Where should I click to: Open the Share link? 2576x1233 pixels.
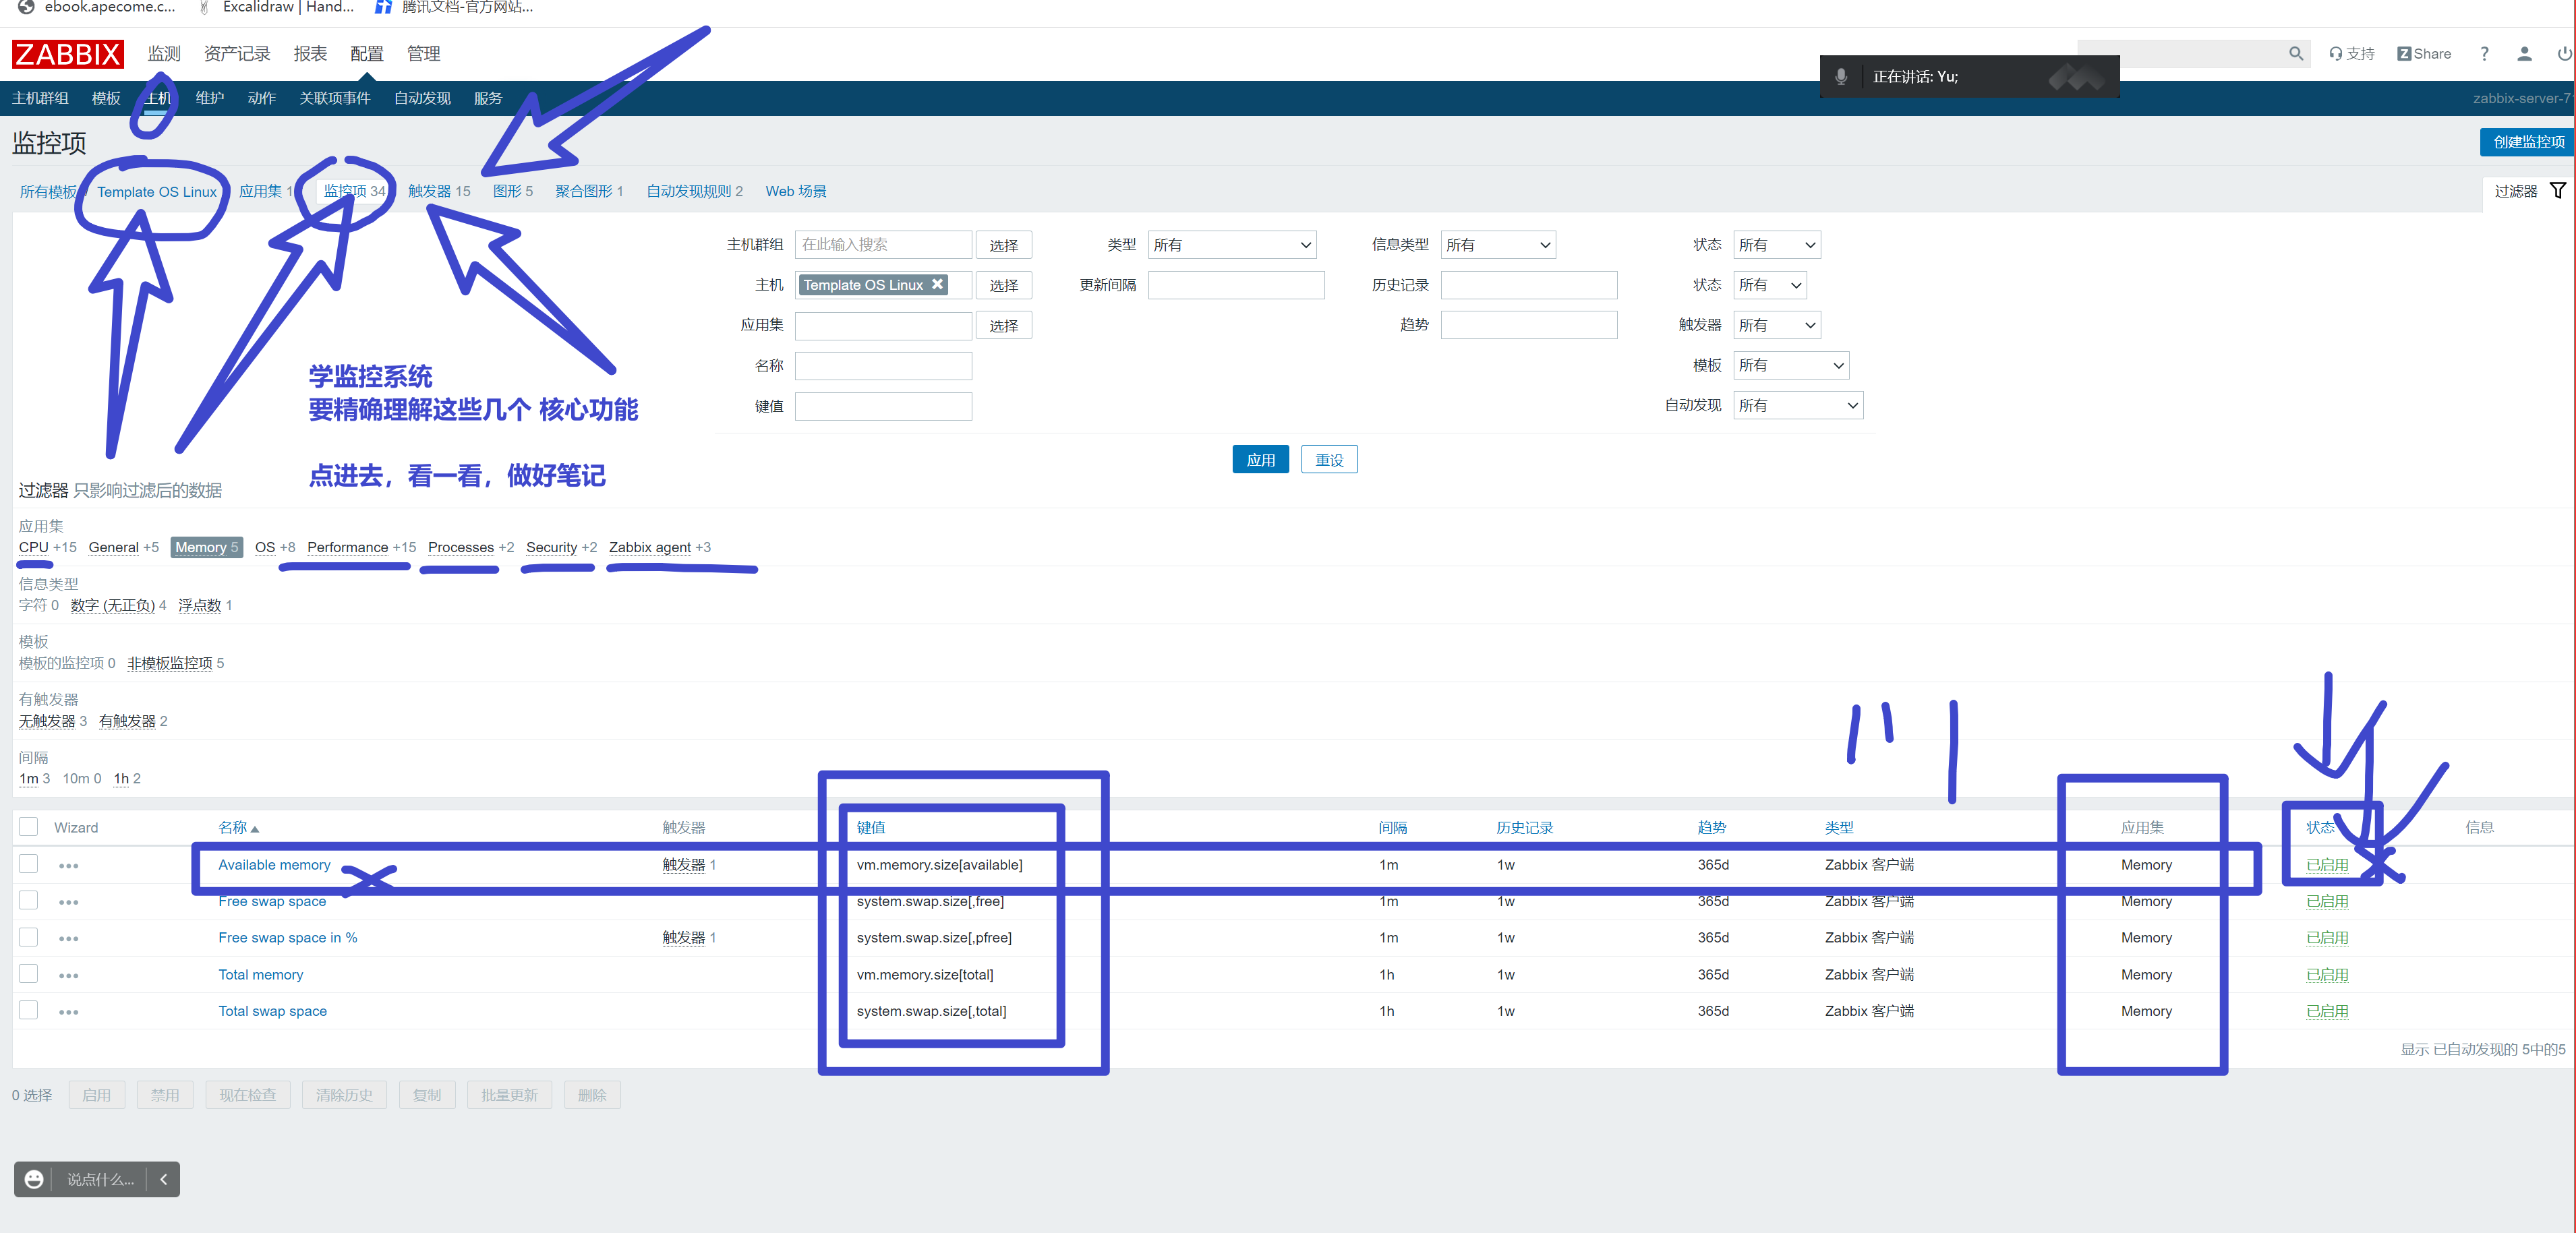pos(2424,54)
